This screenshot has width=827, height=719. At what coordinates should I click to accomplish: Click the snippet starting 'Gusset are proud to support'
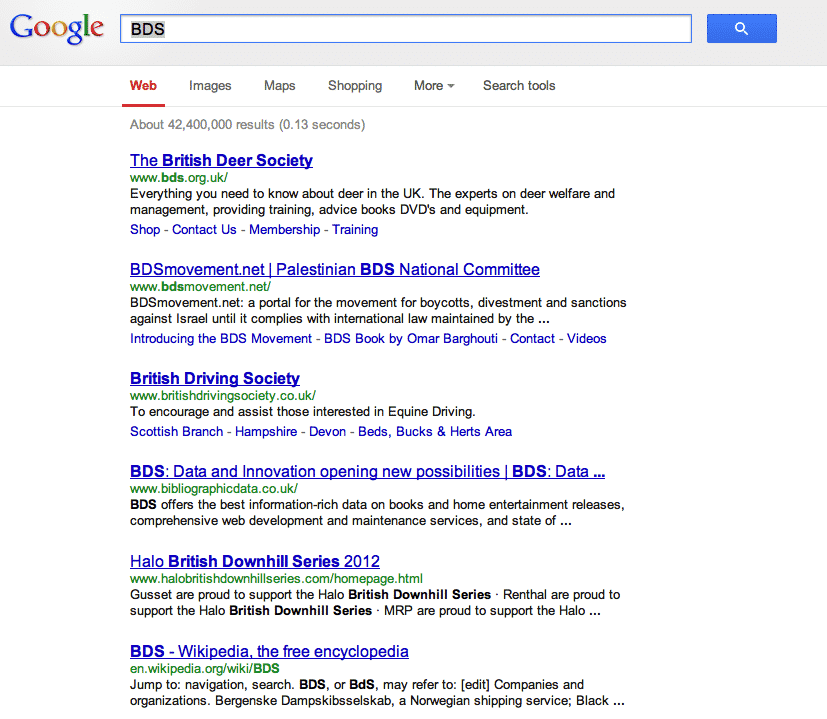click(x=375, y=603)
